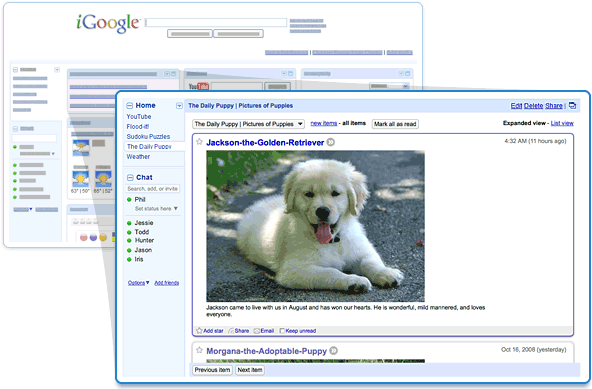Image resolution: width=592 pixels, height=389 pixels.
Task: Click the iGoogle logo in background page
Action: (x=108, y=23)
